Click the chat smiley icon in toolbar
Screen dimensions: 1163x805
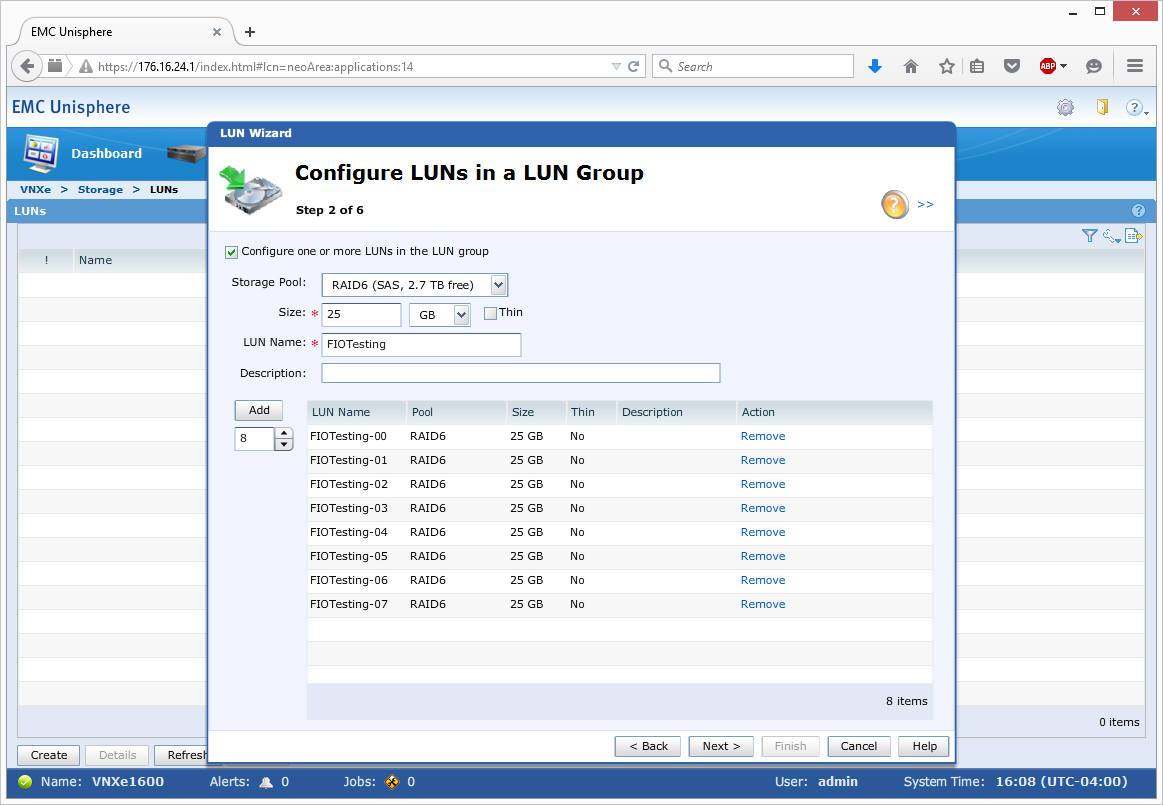(1093, 66)
